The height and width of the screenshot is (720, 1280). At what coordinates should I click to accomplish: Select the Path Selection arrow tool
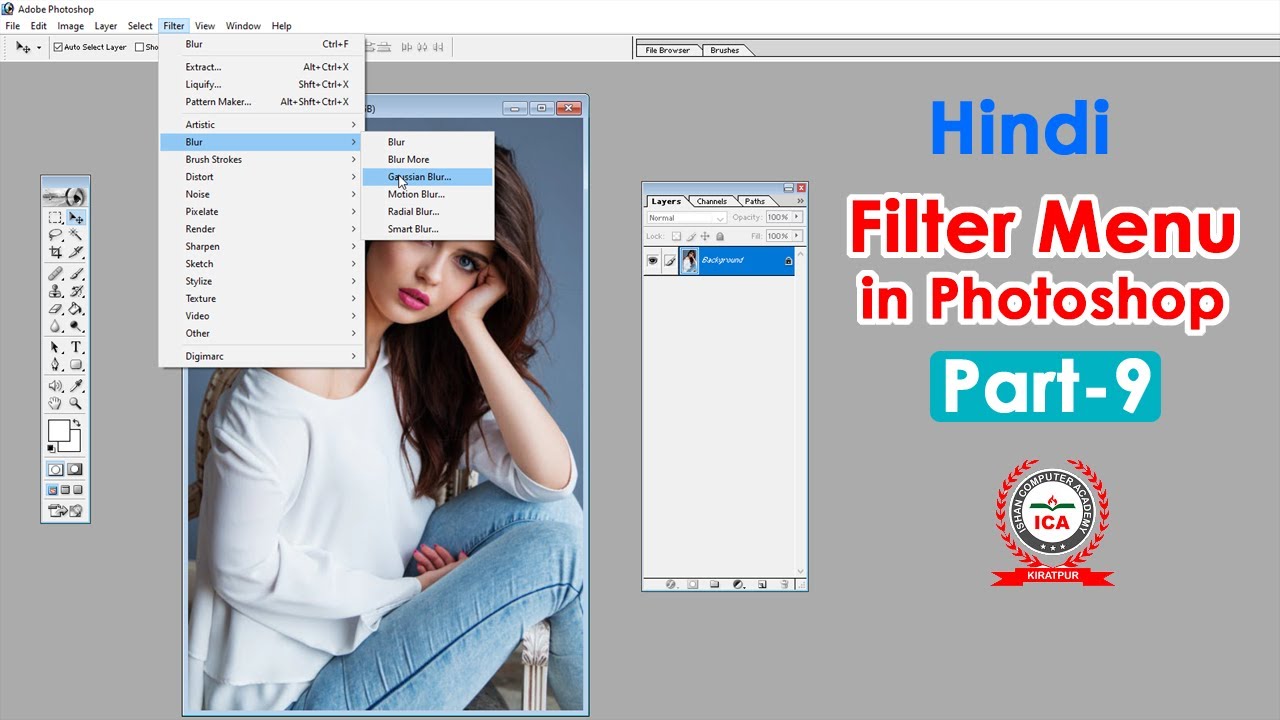[55, 347]
